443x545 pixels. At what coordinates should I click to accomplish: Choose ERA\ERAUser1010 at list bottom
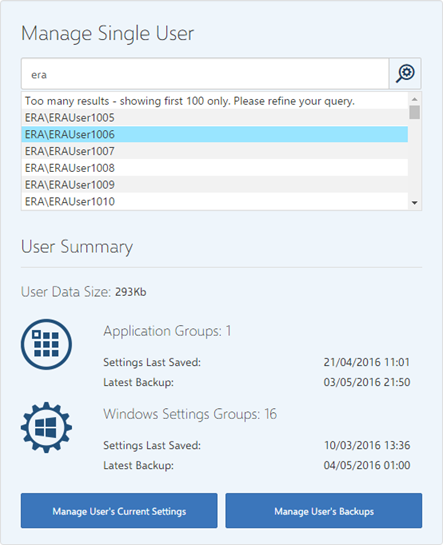(215, 201)
